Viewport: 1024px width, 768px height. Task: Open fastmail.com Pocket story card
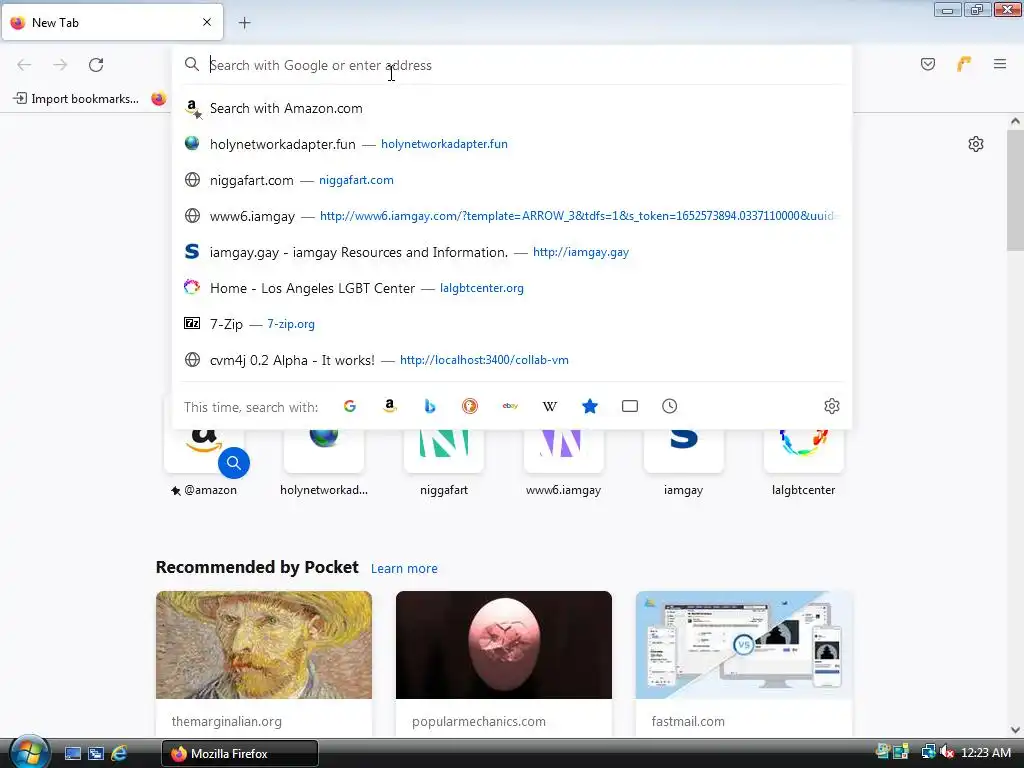coord(744,664)
